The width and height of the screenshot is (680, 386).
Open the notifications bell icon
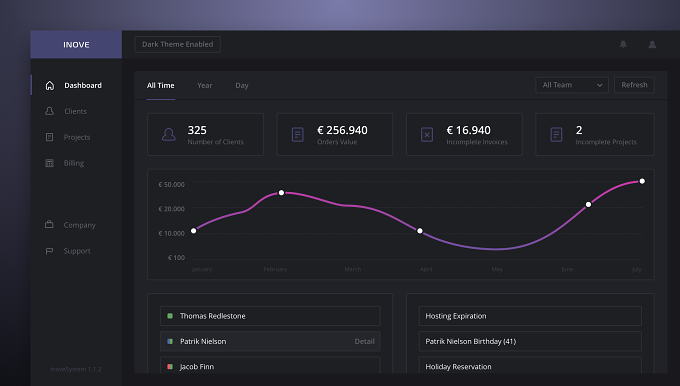pyautogui.click(x=623, y=44)
